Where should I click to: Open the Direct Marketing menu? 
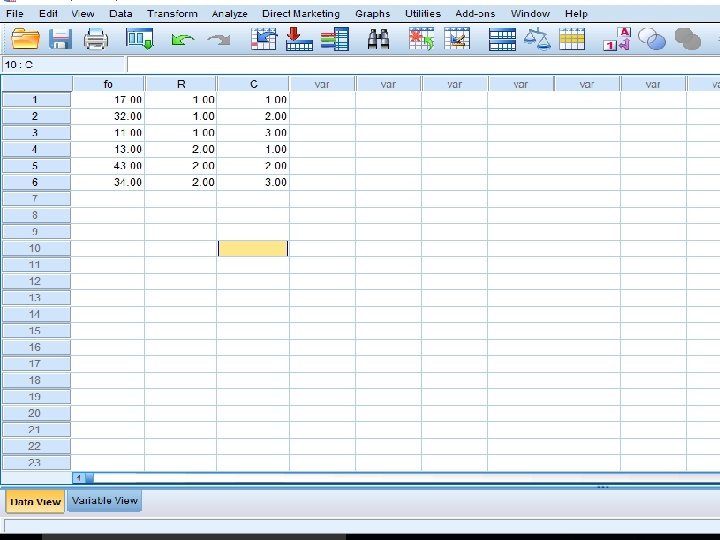tap(301, 14)
